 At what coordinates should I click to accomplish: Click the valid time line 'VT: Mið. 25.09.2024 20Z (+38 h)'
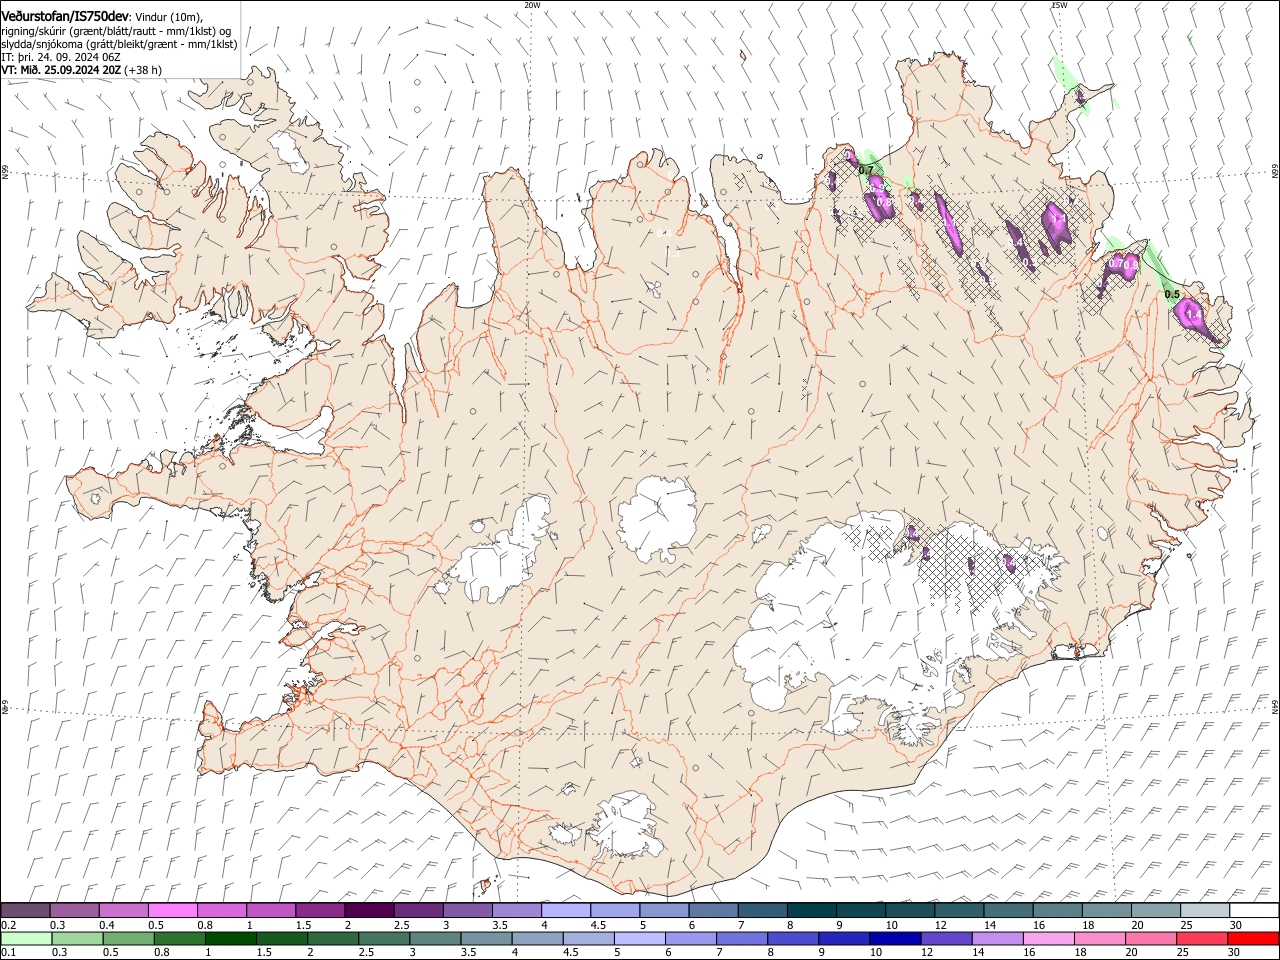tap(81, 70)
